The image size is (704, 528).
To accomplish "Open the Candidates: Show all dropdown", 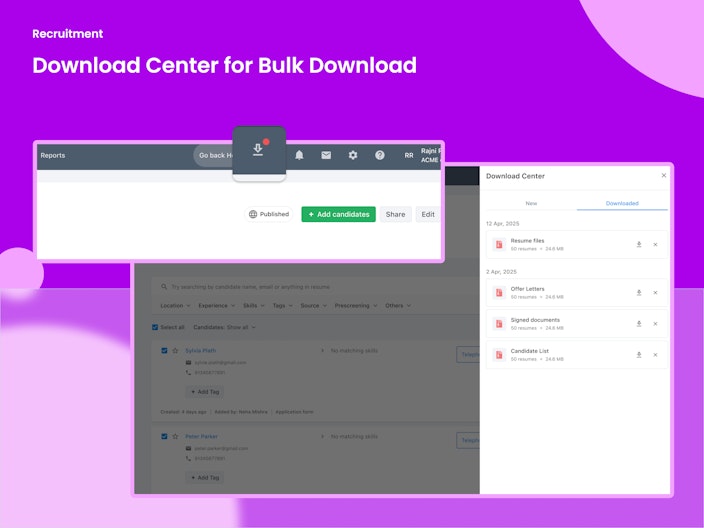I will pos(224,327).
